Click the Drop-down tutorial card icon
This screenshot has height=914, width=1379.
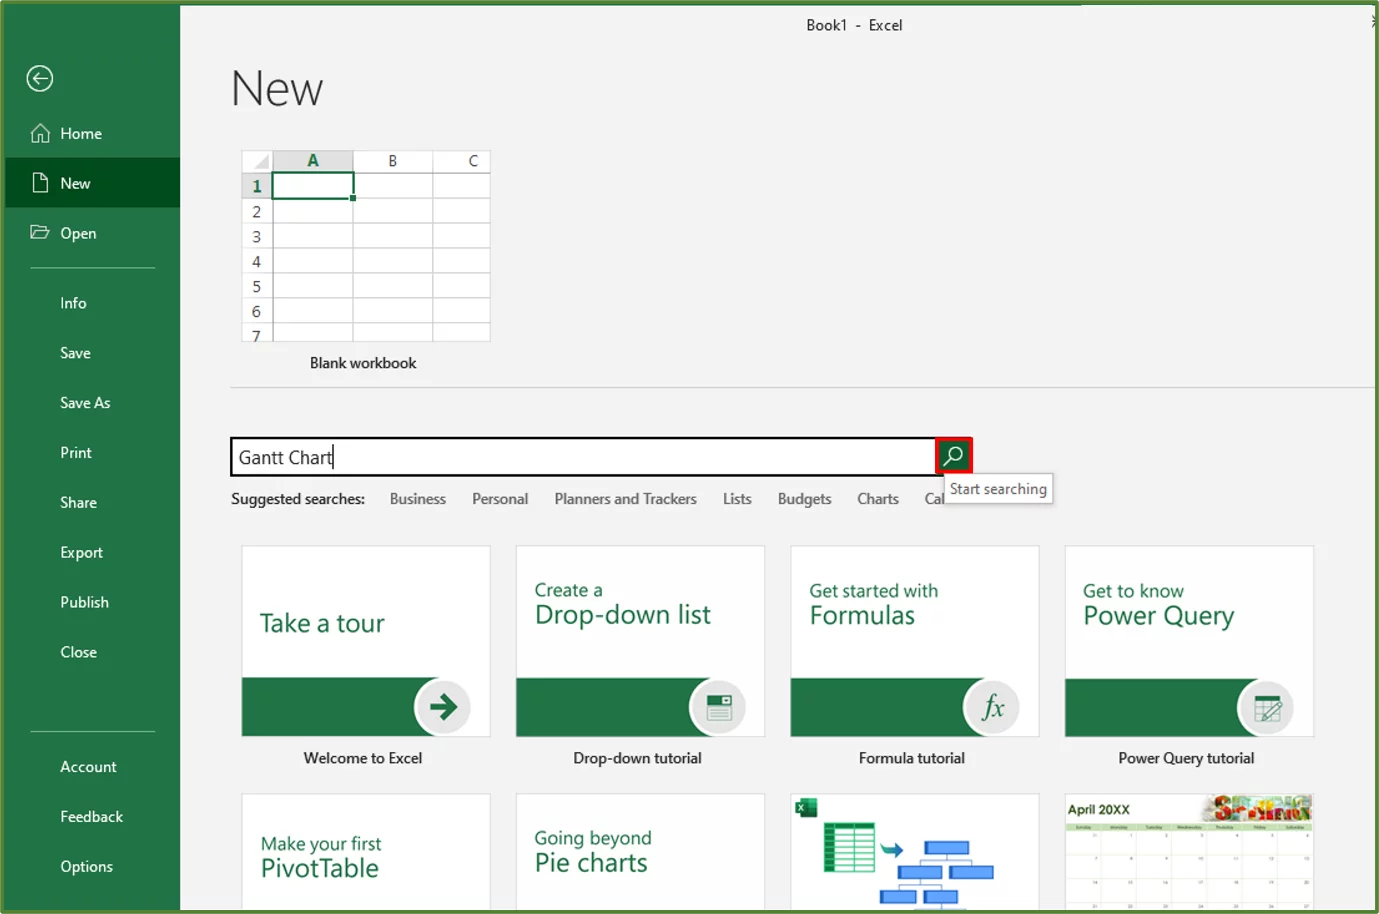[717, 707]
